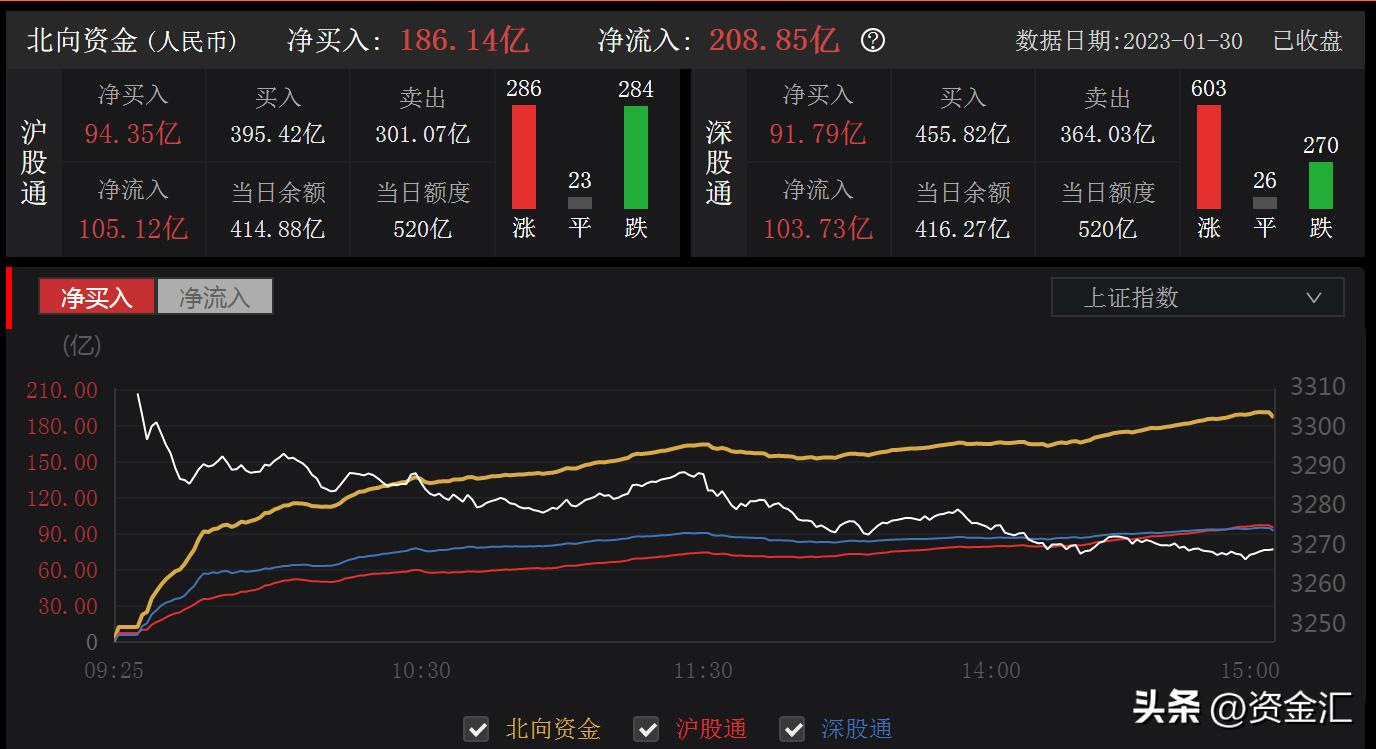Select the 沪股通 legend label

point(711,729)
